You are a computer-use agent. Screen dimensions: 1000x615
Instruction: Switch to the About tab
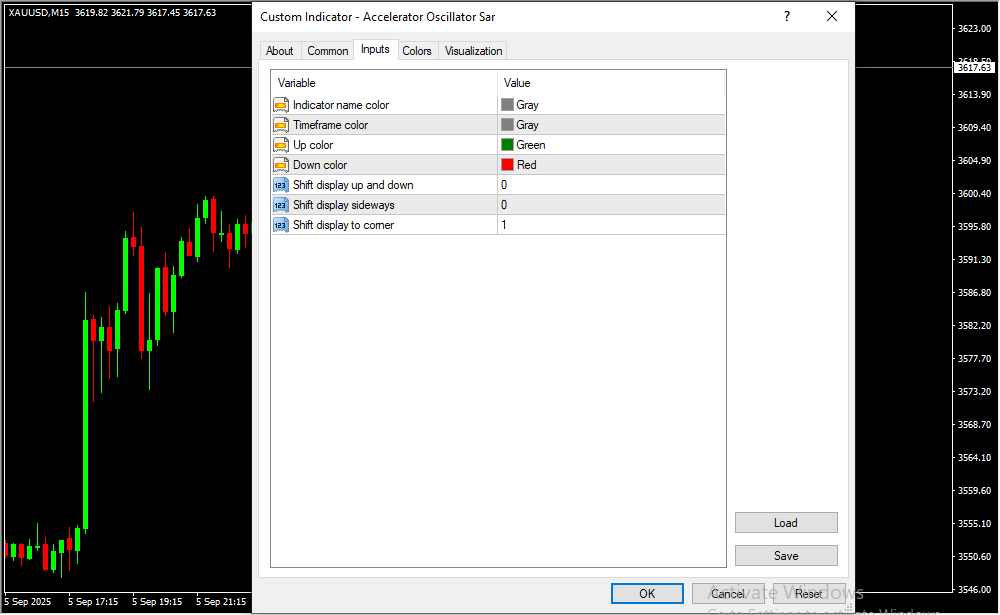click(280, 51)
